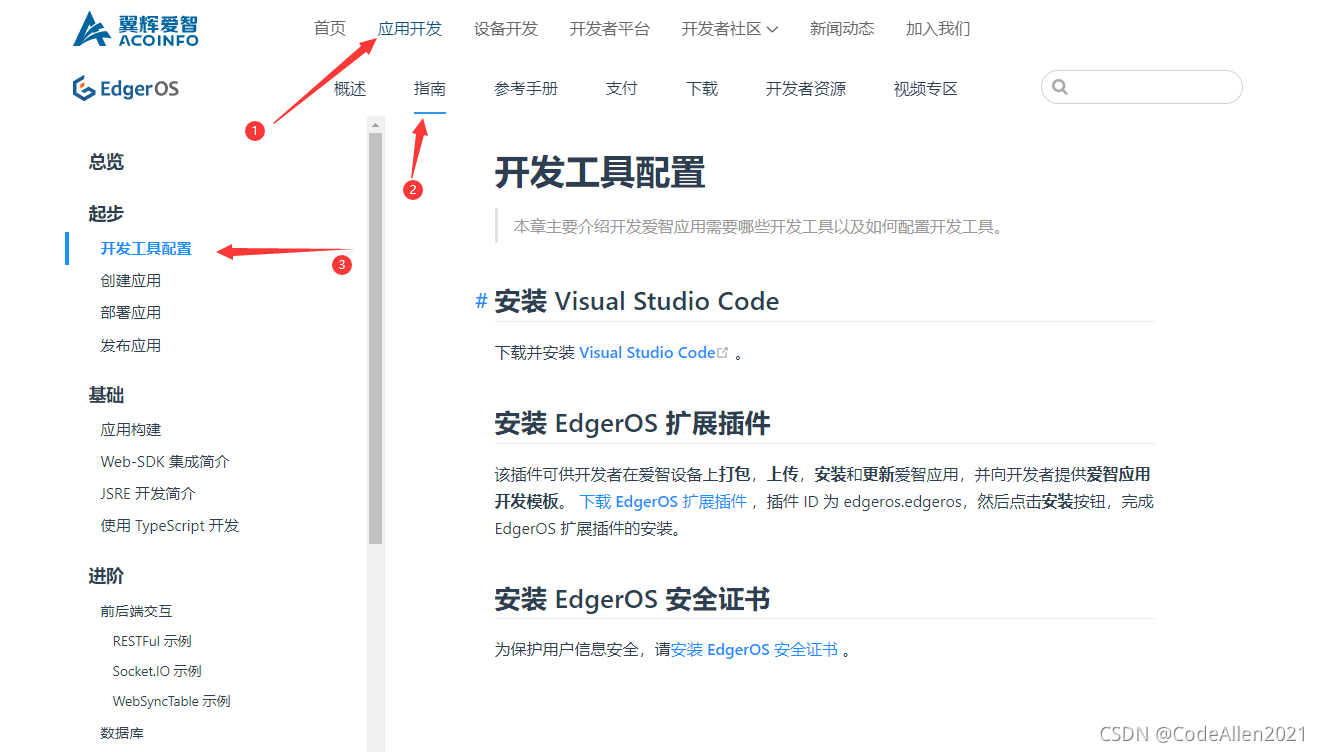
Task: Select the 基础 sidebar section
Action: click(106, 396)
